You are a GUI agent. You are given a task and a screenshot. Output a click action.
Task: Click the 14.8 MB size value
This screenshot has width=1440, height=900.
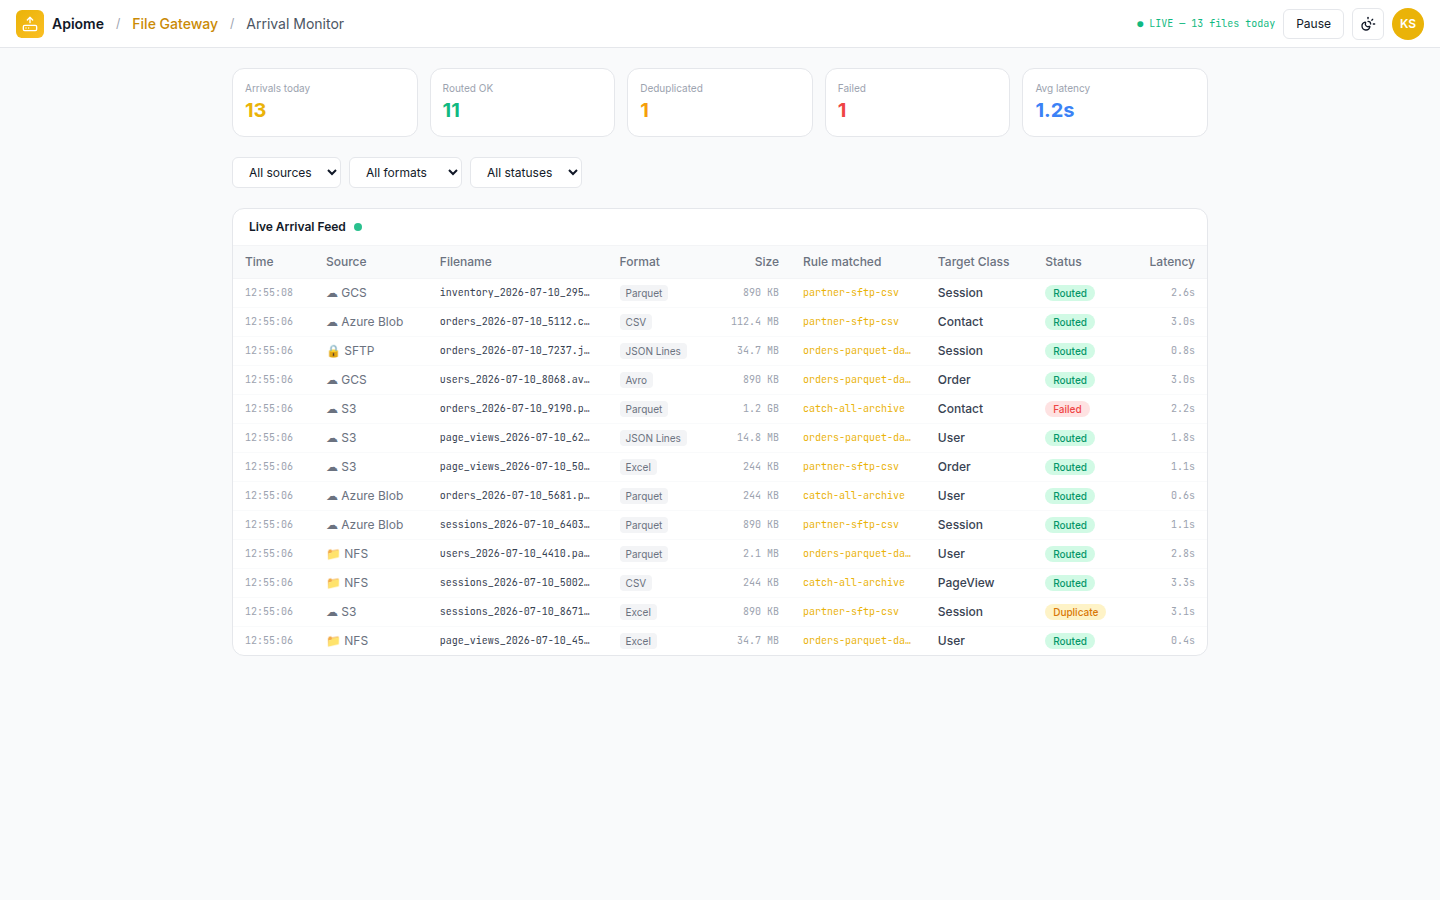(x=758, y=438)
